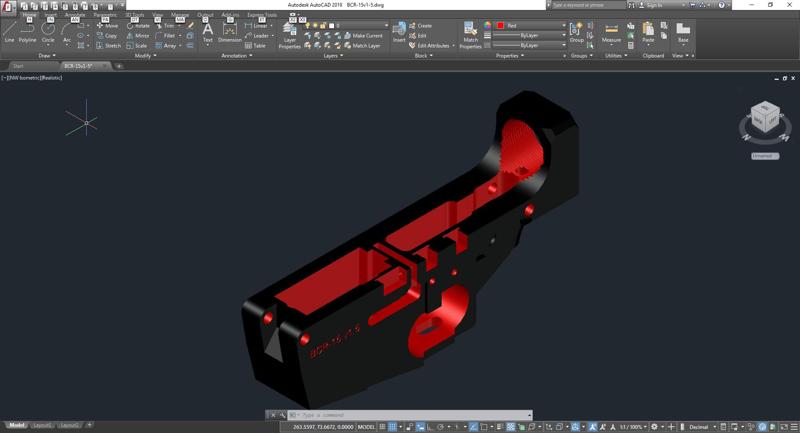800x433 pixels.
Task: Click the Linear dimension button
Action: (x=258, y=26)
